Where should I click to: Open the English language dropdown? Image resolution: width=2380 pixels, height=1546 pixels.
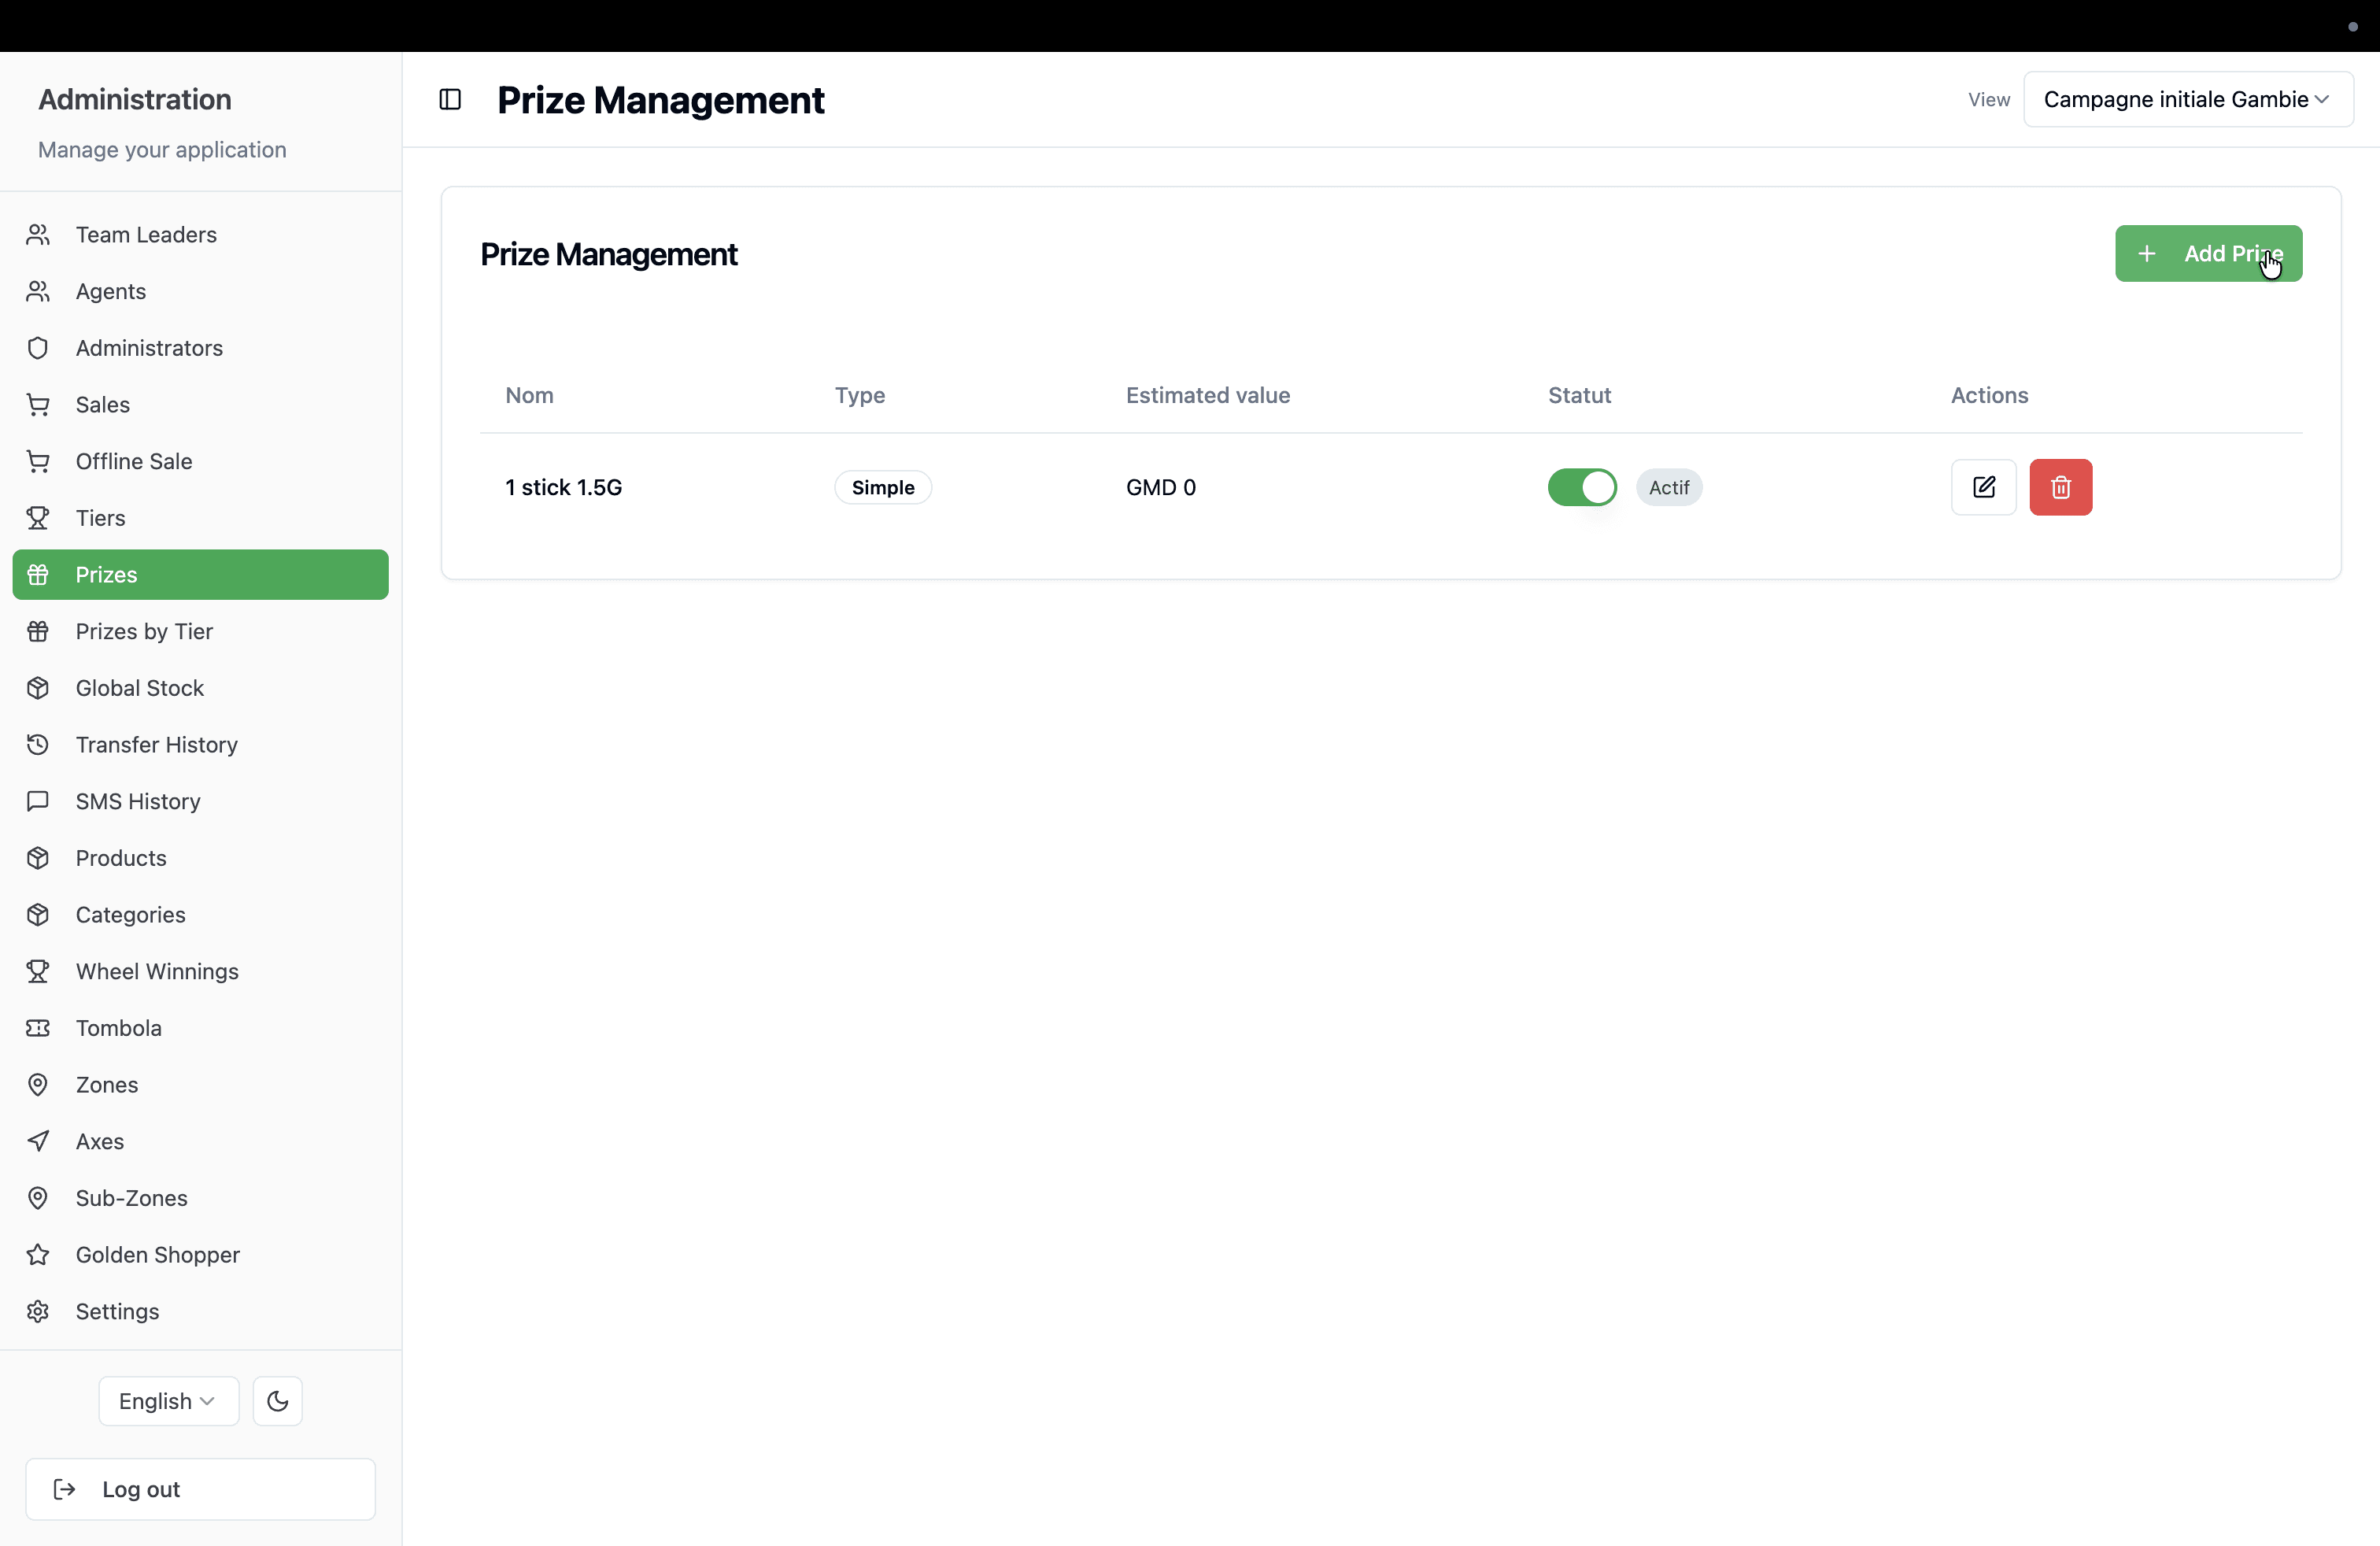(169, 1400)
